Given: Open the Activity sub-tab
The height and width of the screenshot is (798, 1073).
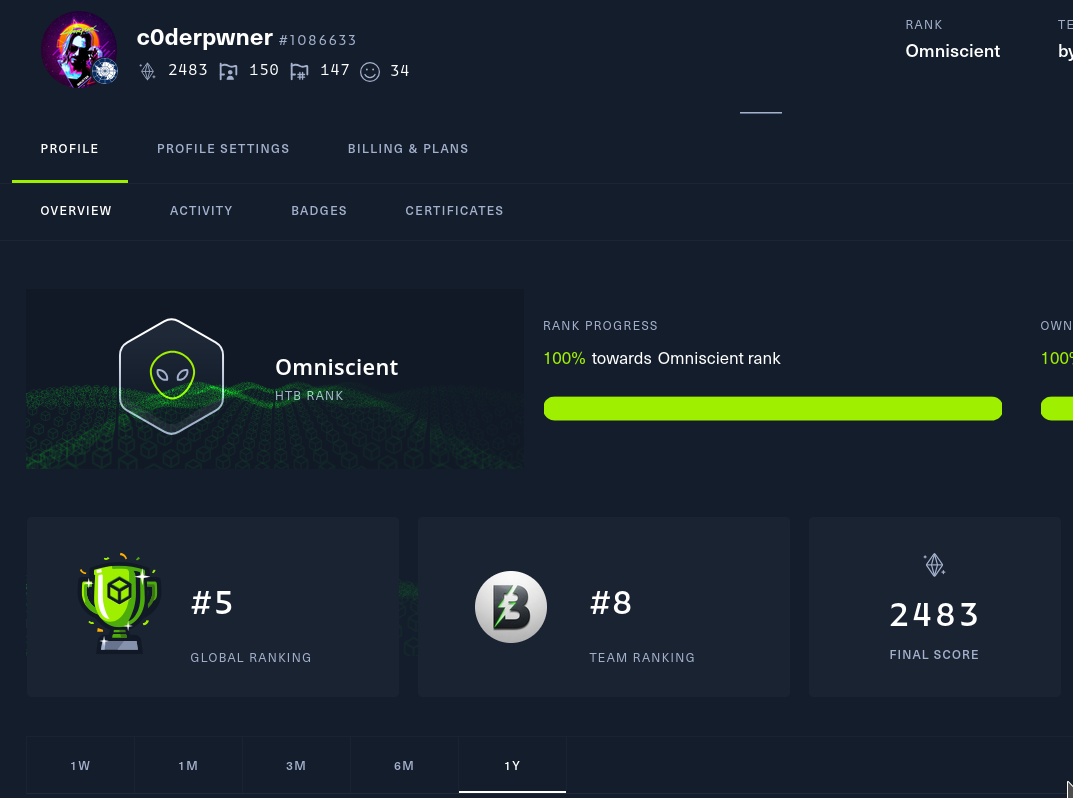Looking at the screenshot, I should point(201,211).
